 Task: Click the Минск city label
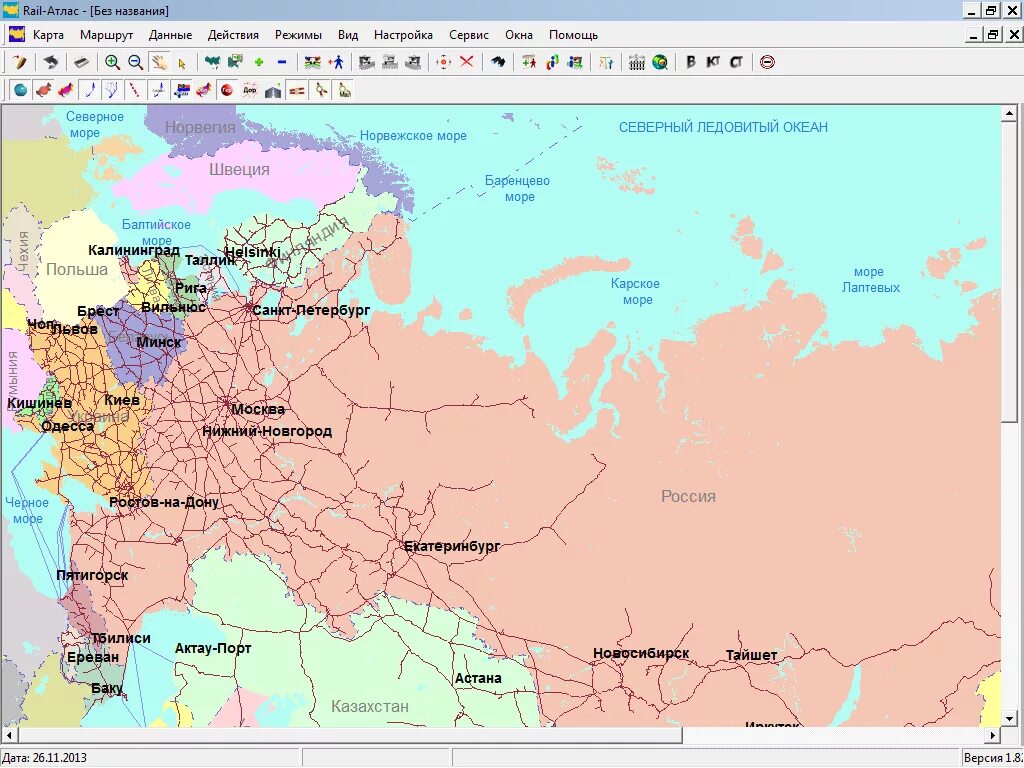159,342
